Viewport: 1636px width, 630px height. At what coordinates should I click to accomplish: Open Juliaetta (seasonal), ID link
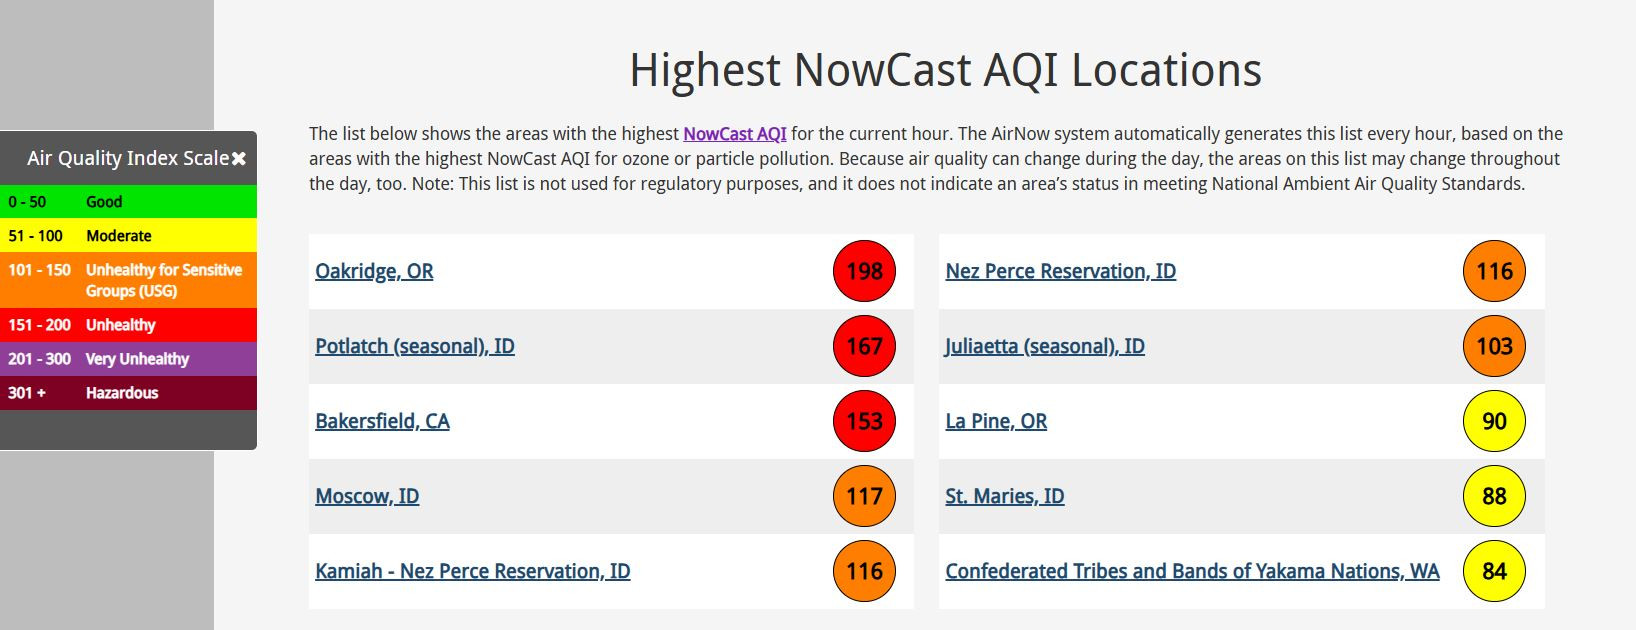pos(1045,346)
